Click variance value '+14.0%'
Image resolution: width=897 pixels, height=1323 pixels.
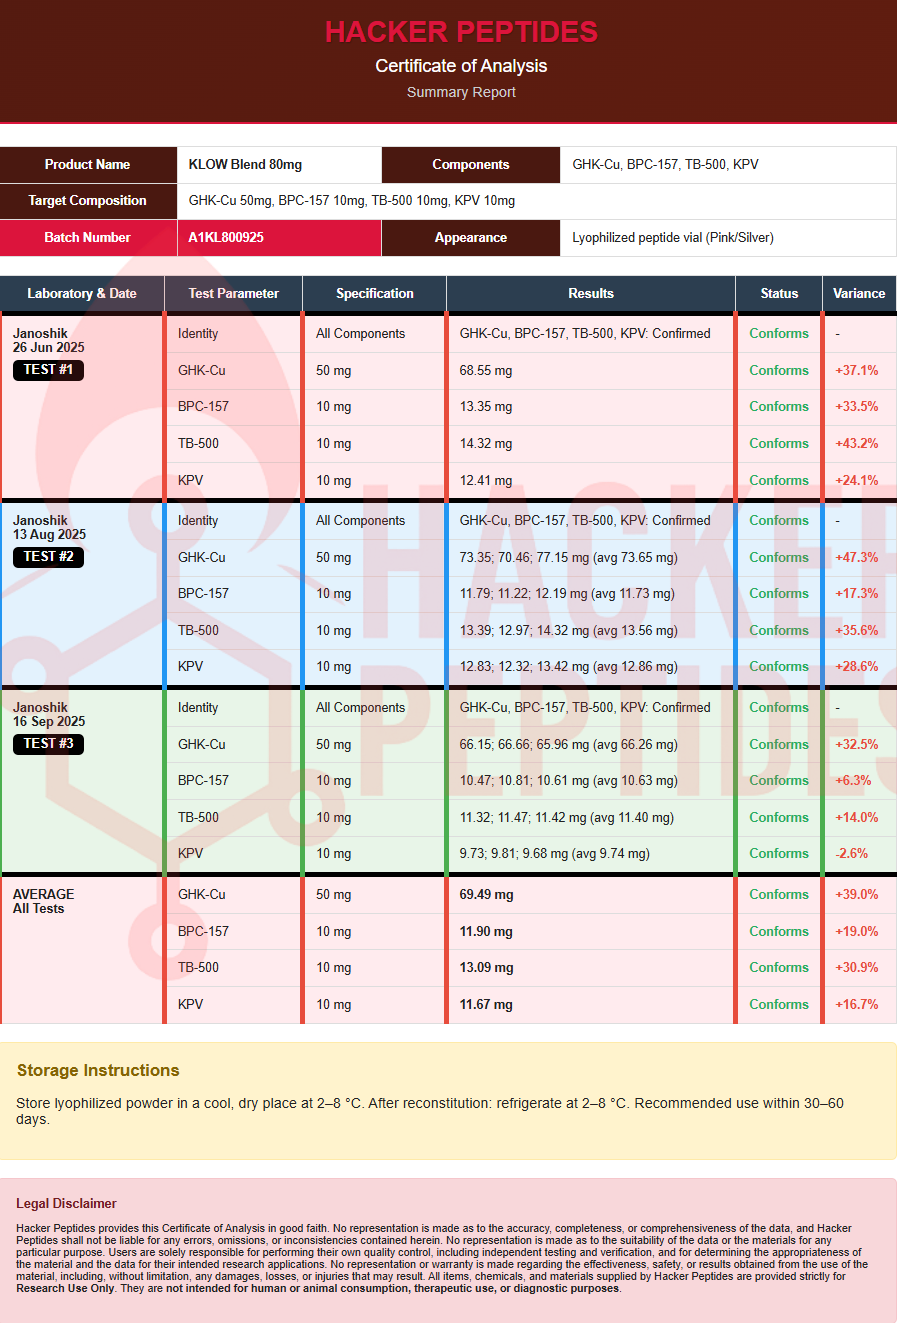(857, 818)
